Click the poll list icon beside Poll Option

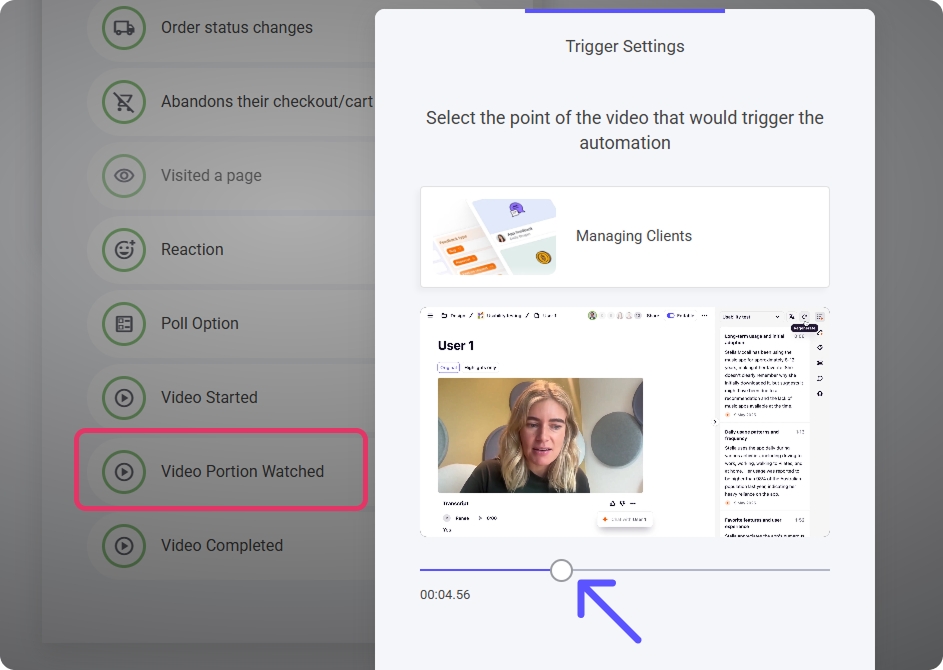pos(124,324)
